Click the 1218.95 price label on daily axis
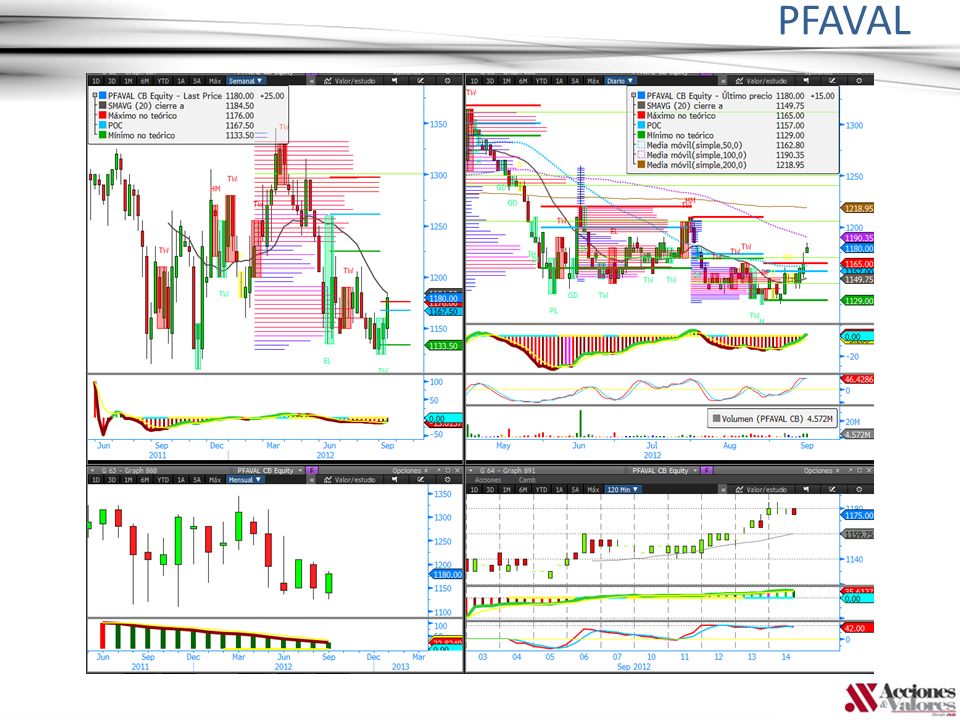960x720 pixels. click(858, 208)
